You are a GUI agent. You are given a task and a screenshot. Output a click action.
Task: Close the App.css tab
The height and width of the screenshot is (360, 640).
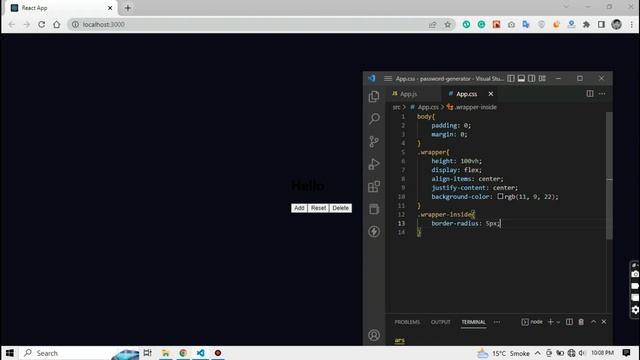(491, 94)
